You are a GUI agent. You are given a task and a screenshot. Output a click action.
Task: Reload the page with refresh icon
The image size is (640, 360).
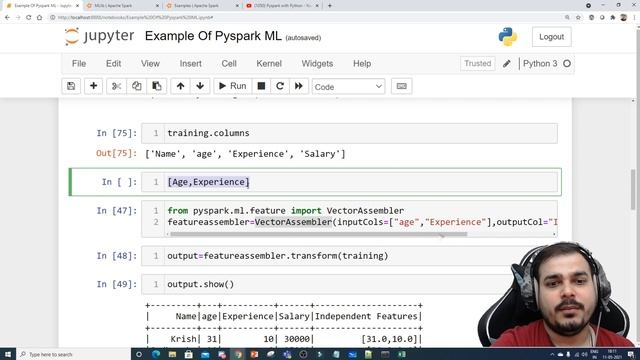(x=29, y=18)
